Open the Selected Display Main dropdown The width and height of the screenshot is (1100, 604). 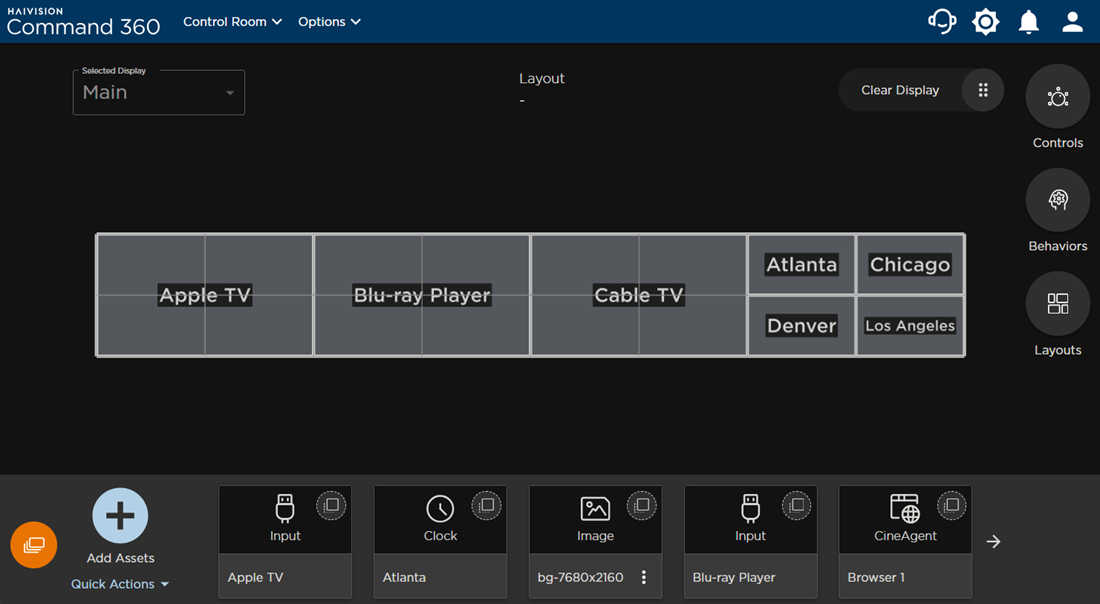[159, 92]
